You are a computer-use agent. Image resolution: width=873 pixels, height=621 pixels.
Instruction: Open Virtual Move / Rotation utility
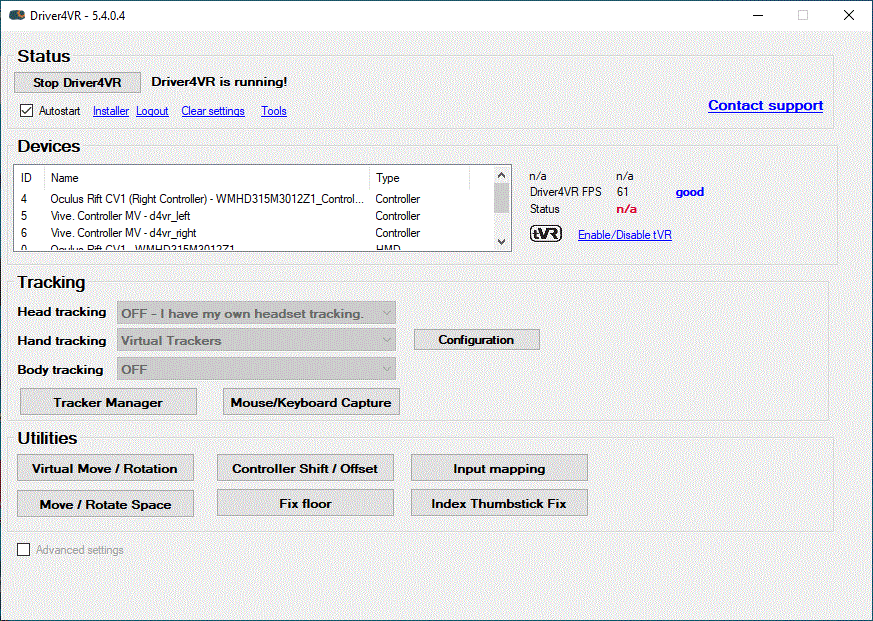tap(105, 468)
